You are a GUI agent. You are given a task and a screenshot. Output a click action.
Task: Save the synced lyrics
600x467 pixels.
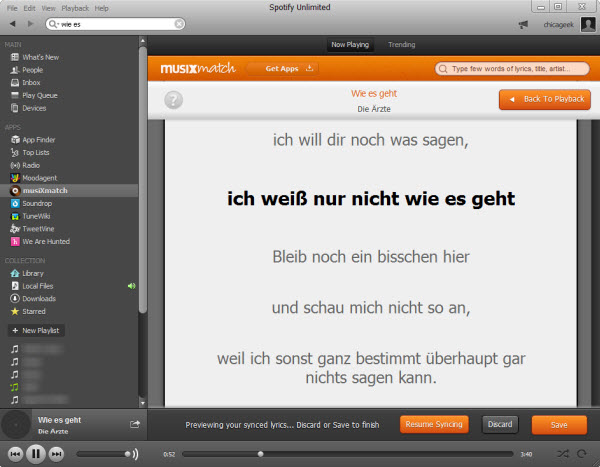click(559, 425)
